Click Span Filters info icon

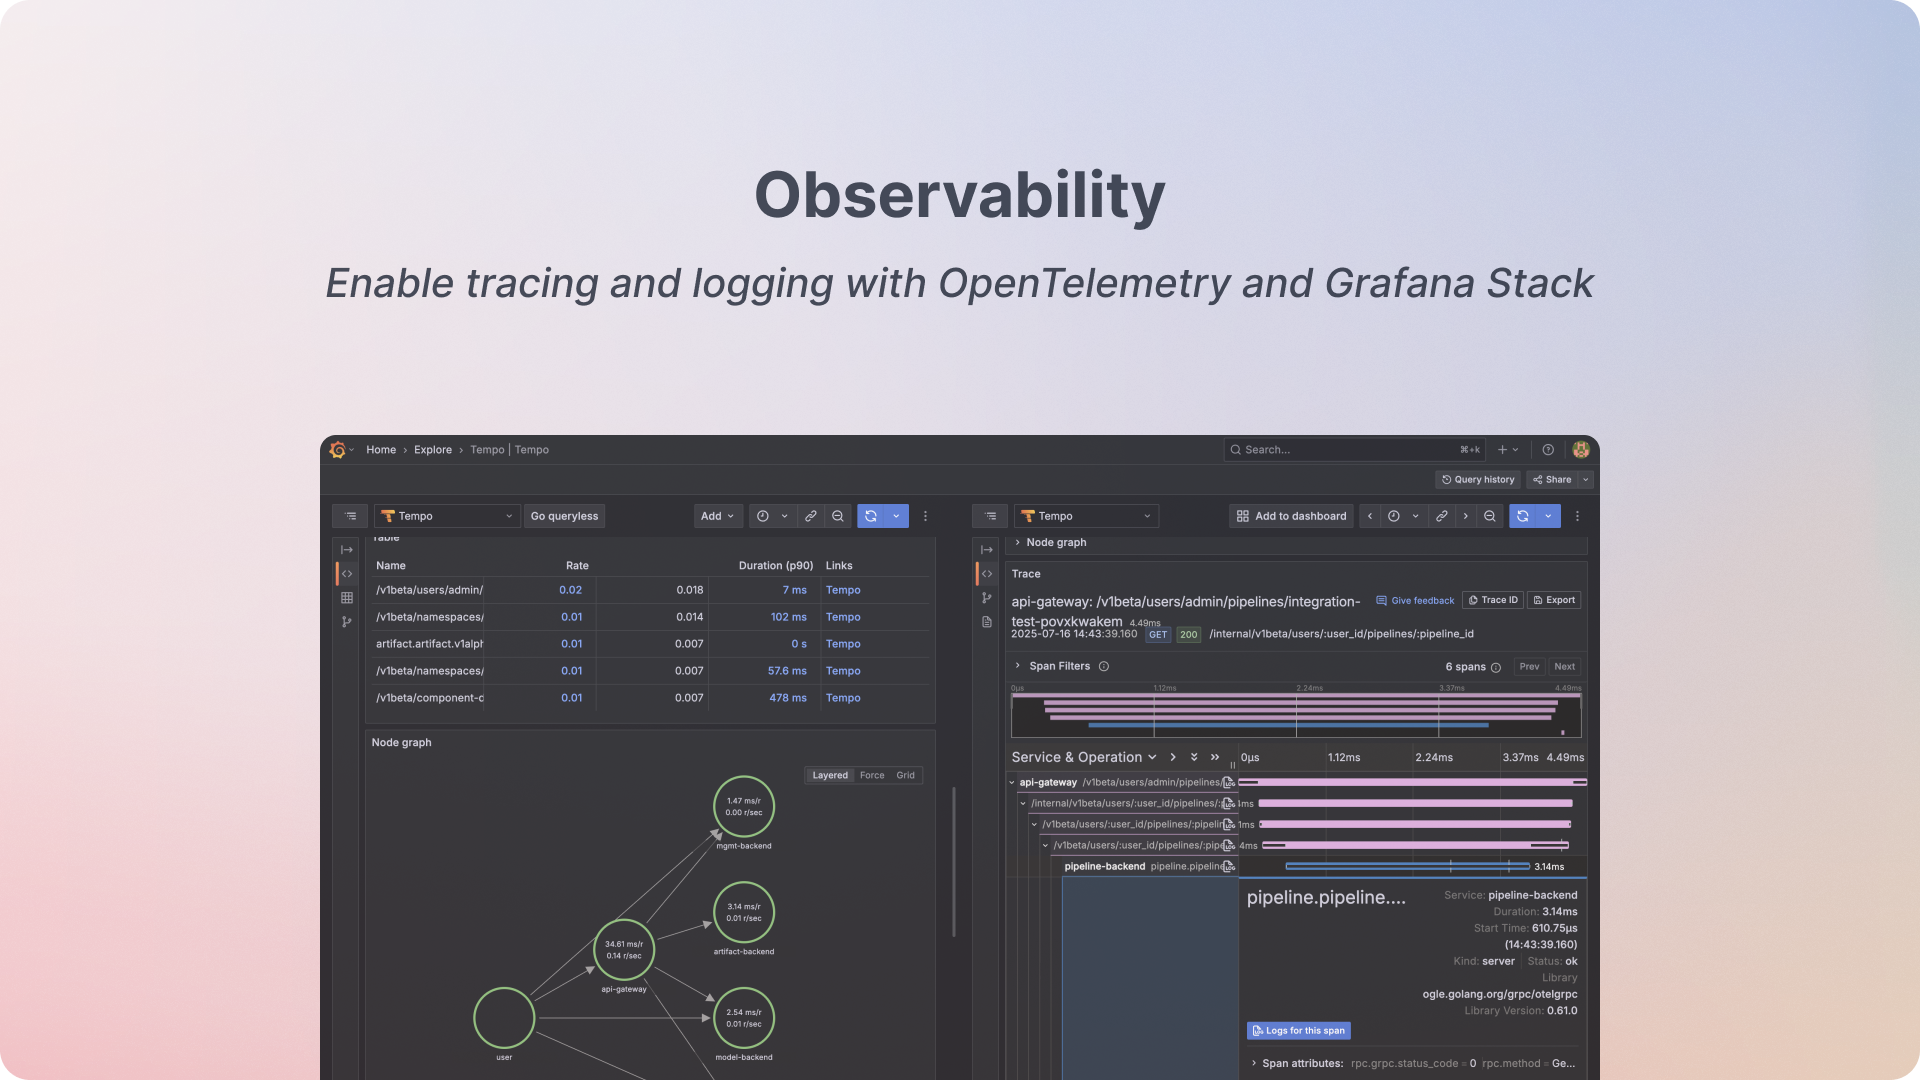(1104, 666)
